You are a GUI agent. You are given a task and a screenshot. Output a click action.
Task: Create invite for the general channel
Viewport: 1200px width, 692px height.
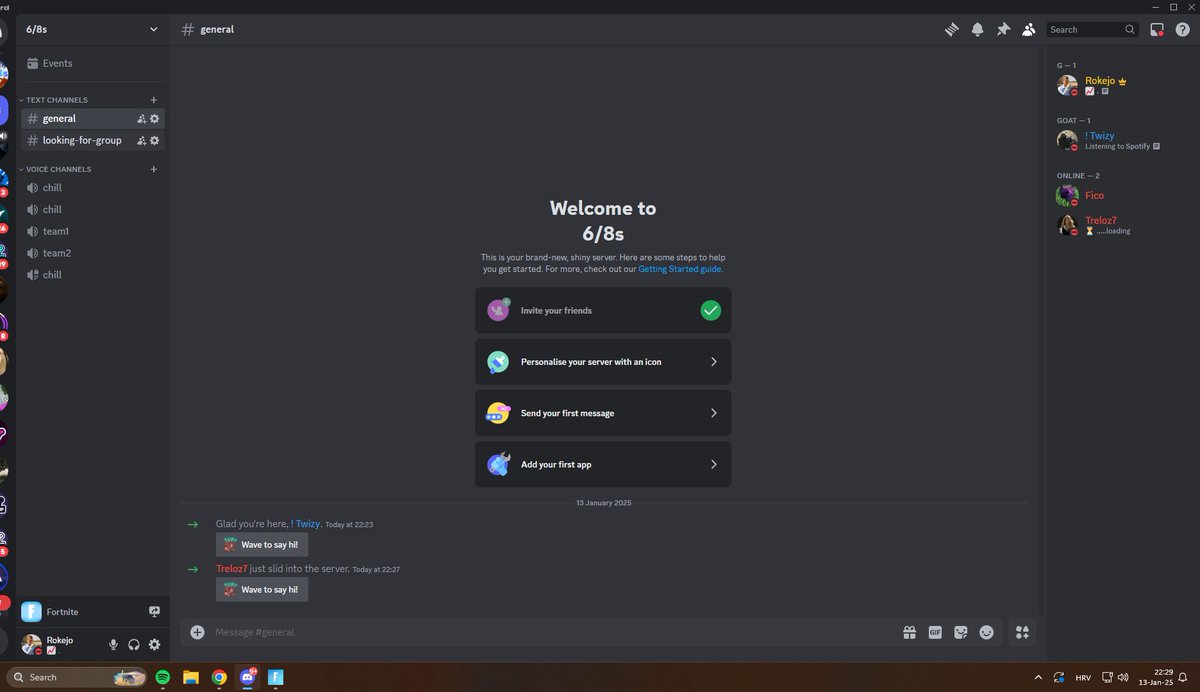pos(141,119)
